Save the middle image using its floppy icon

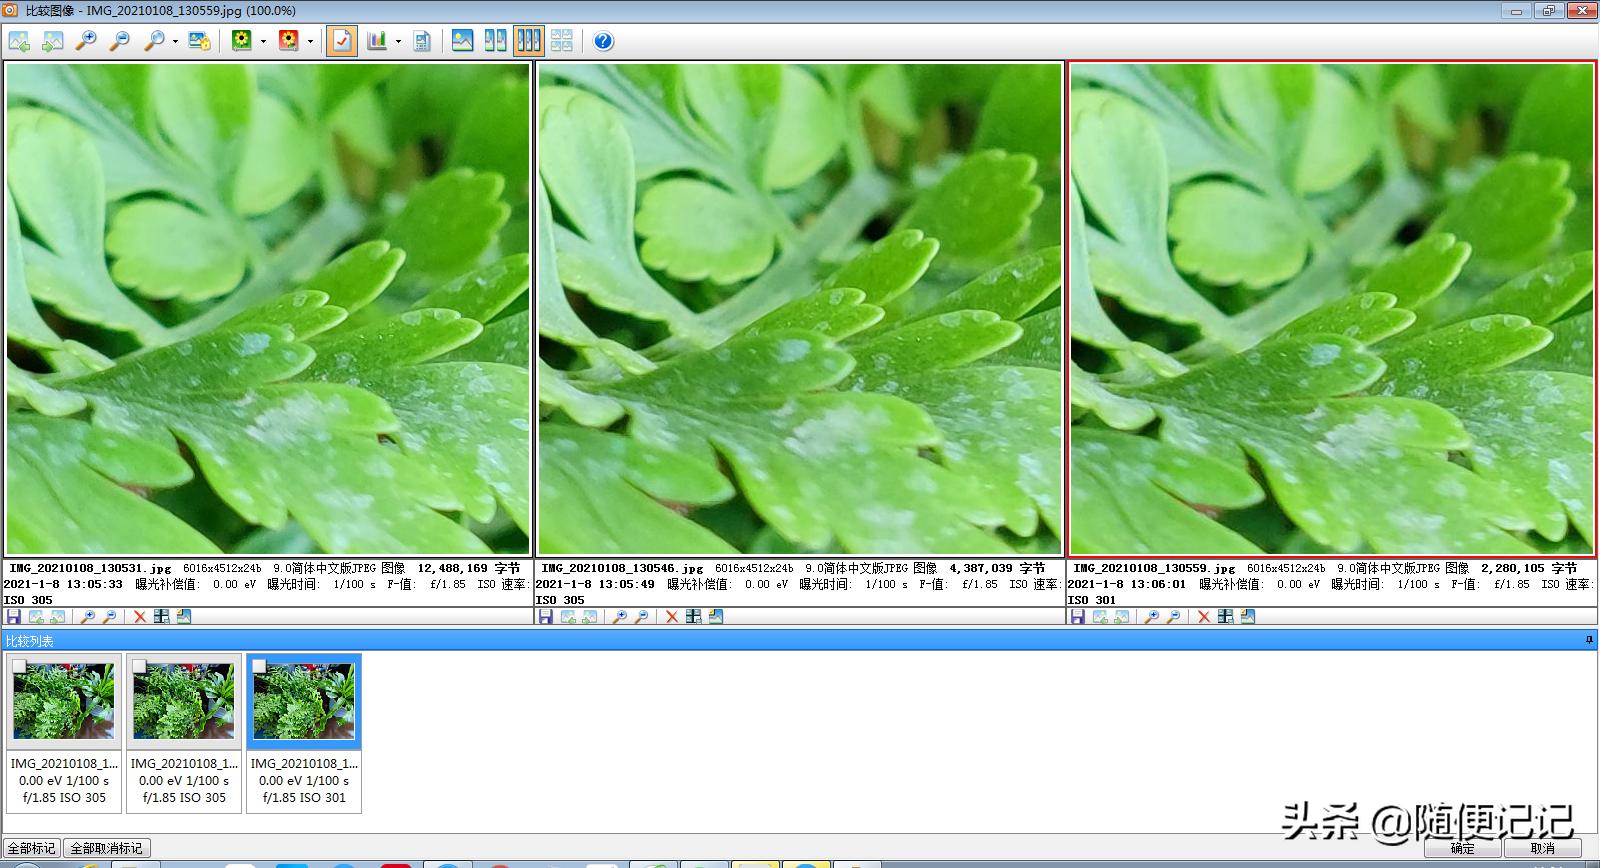(x=546, y=617)
